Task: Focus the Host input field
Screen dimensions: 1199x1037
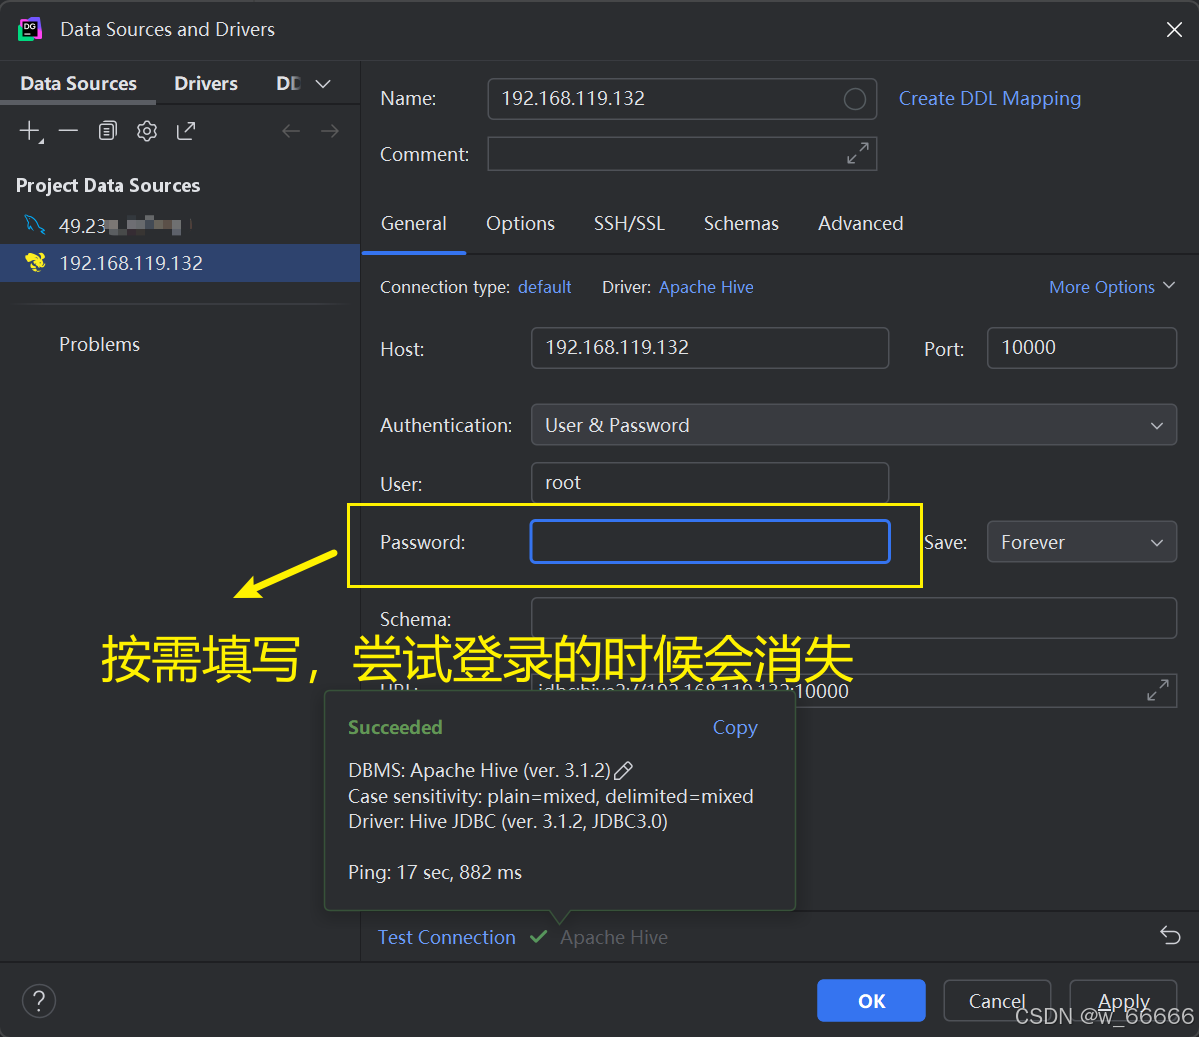Action: click(710, 348)
